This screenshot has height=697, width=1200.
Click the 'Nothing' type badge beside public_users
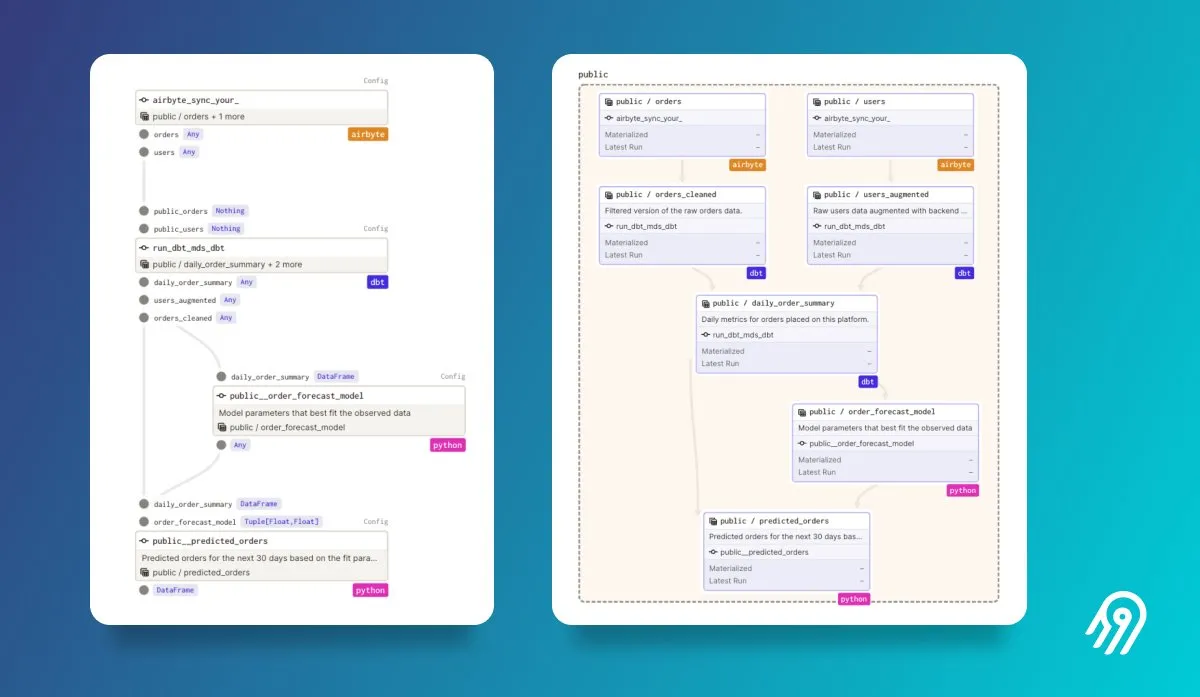point(226,229)
